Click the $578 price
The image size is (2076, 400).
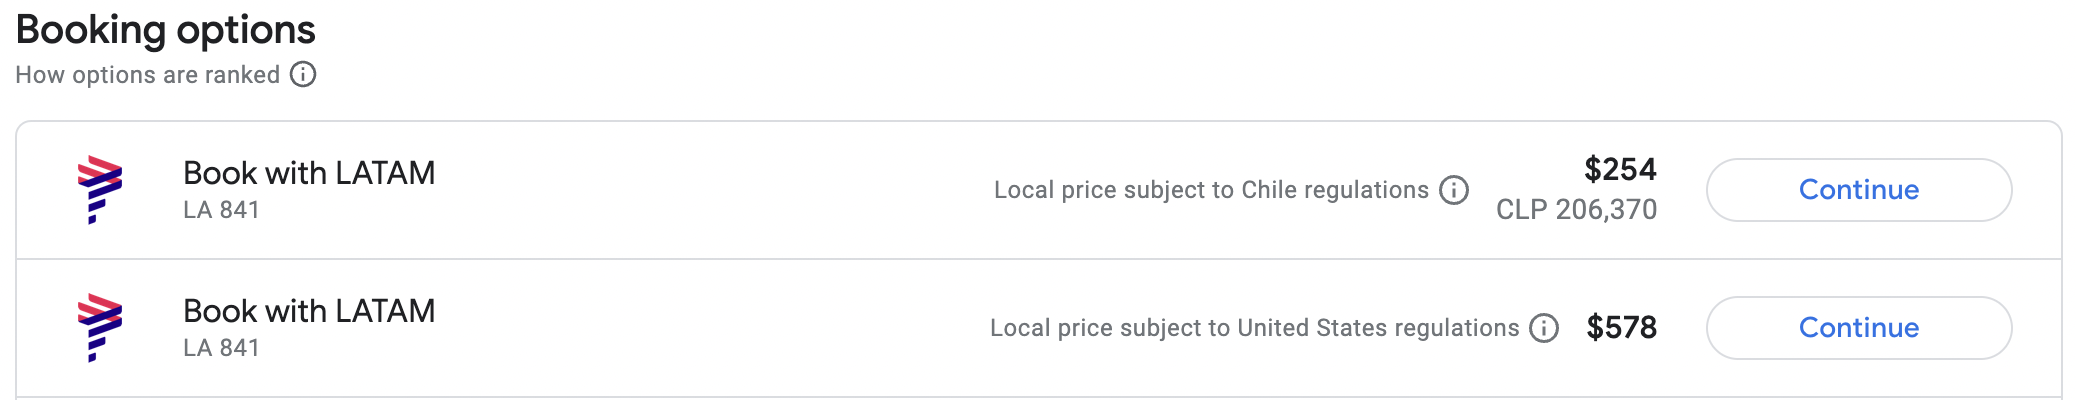click(x=1621, y=327)
